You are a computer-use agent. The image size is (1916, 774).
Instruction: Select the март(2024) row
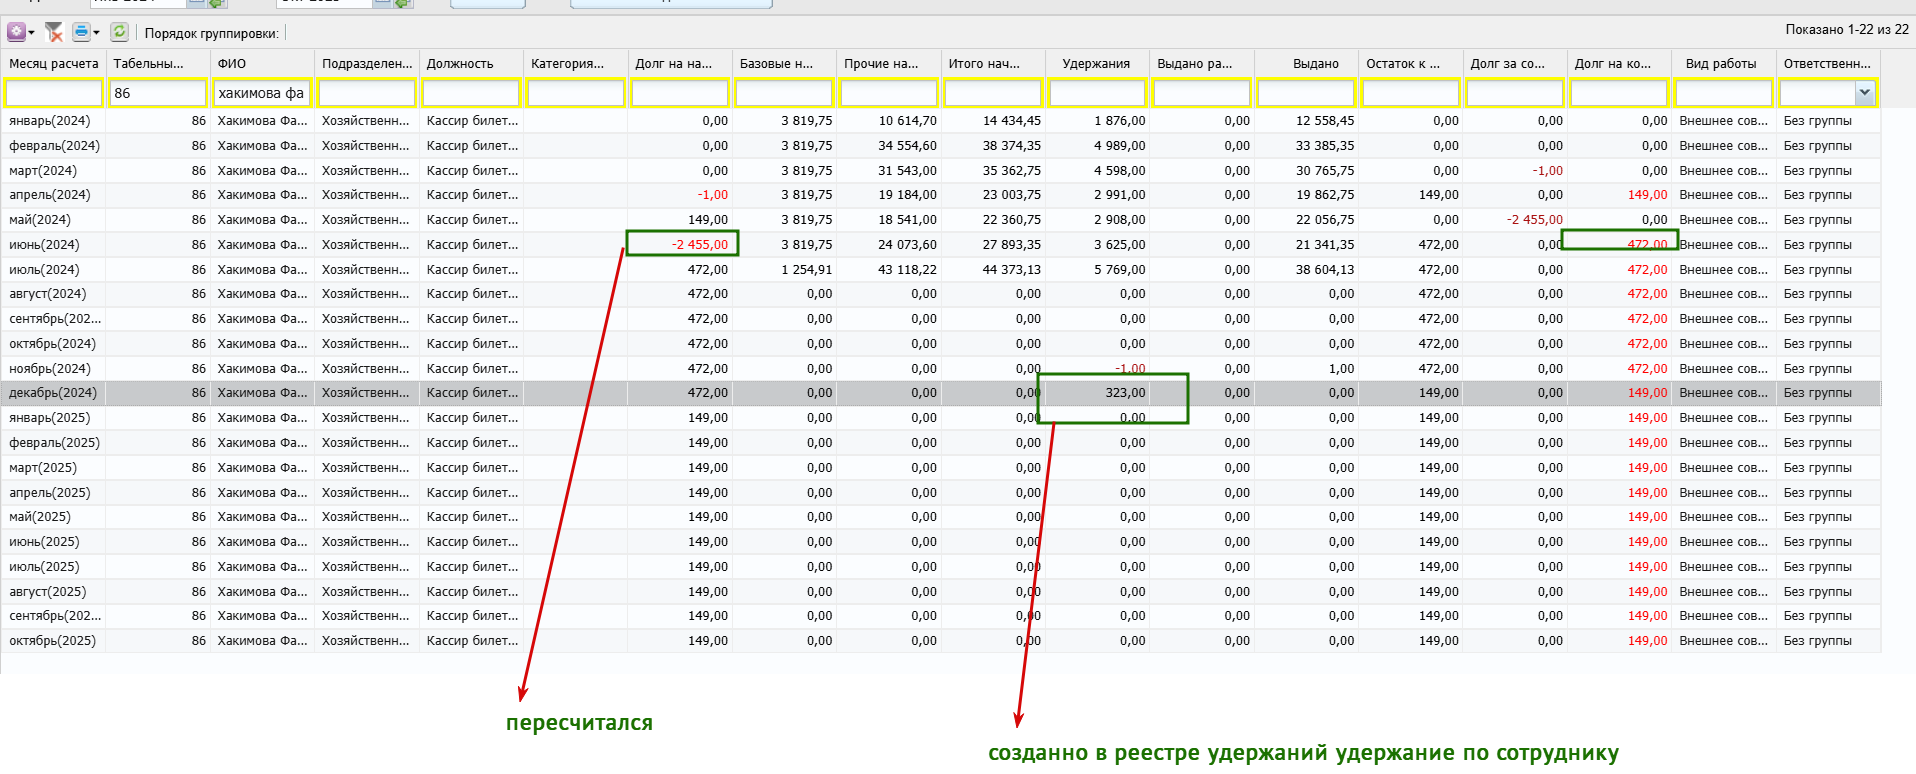point(941,171)
